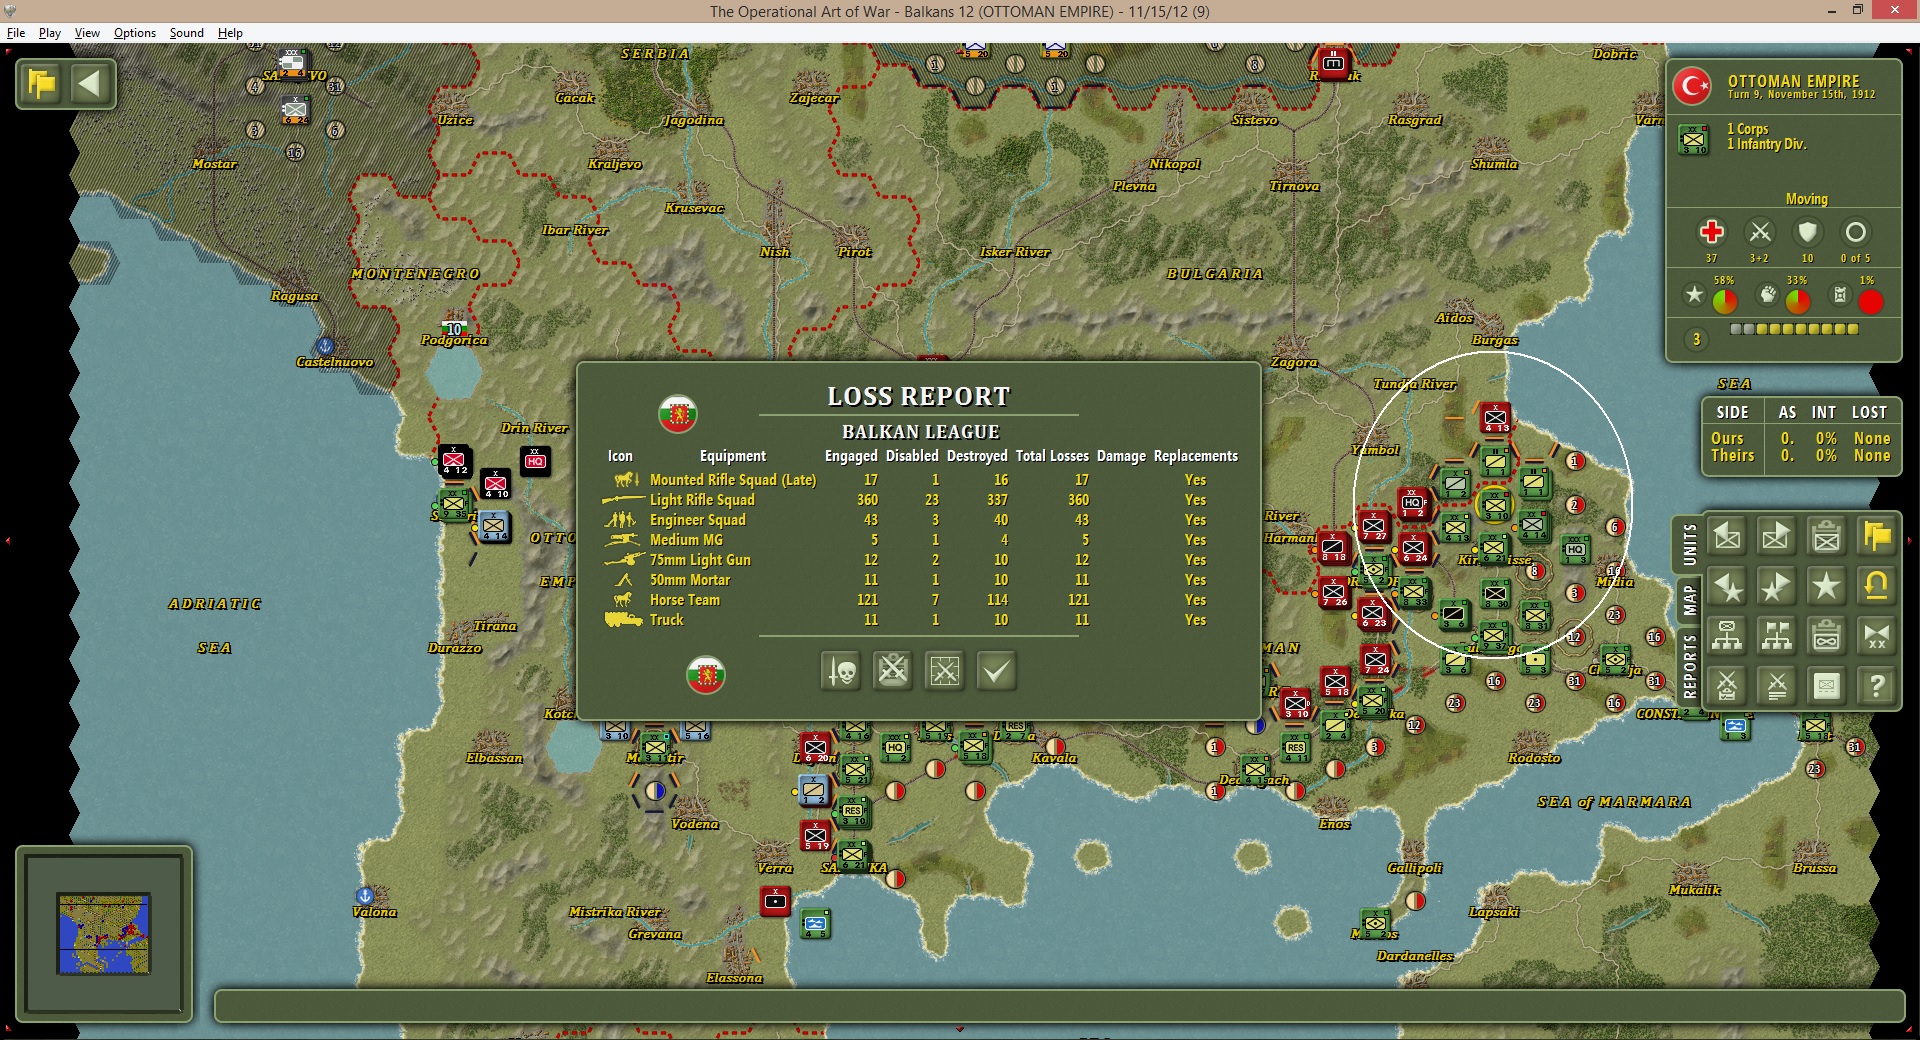The height and width of the screenshot is (1040, 1920).
Task: Click the skull and dagger button in Loss Report
Action: coord(841,671)
